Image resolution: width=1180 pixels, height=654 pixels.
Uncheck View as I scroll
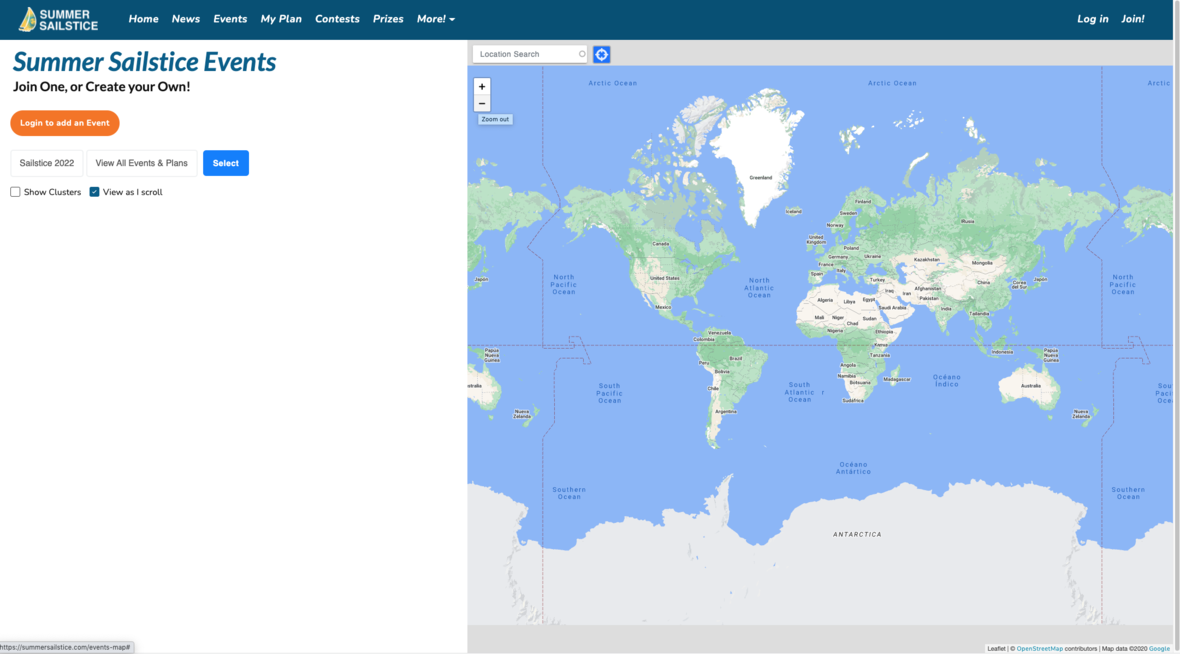[95, 192]
